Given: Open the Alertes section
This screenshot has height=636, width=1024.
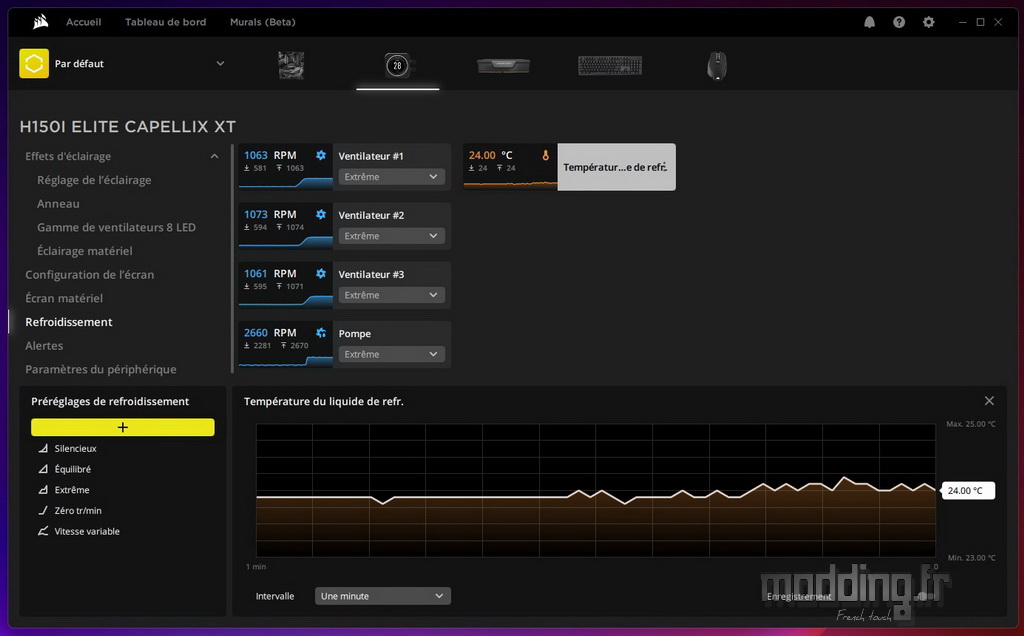Looking at the screenshot, I should point(44,345).
